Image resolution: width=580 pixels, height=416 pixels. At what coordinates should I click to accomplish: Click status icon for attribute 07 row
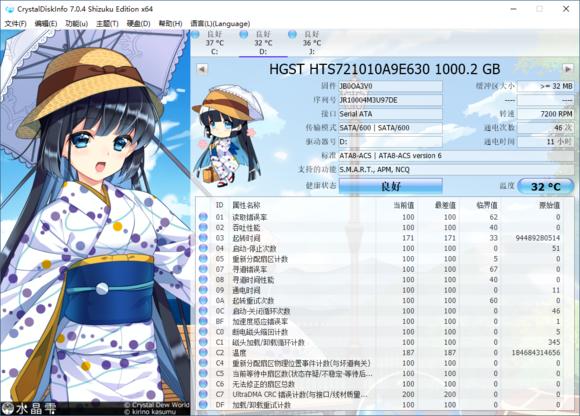point(203,269)
